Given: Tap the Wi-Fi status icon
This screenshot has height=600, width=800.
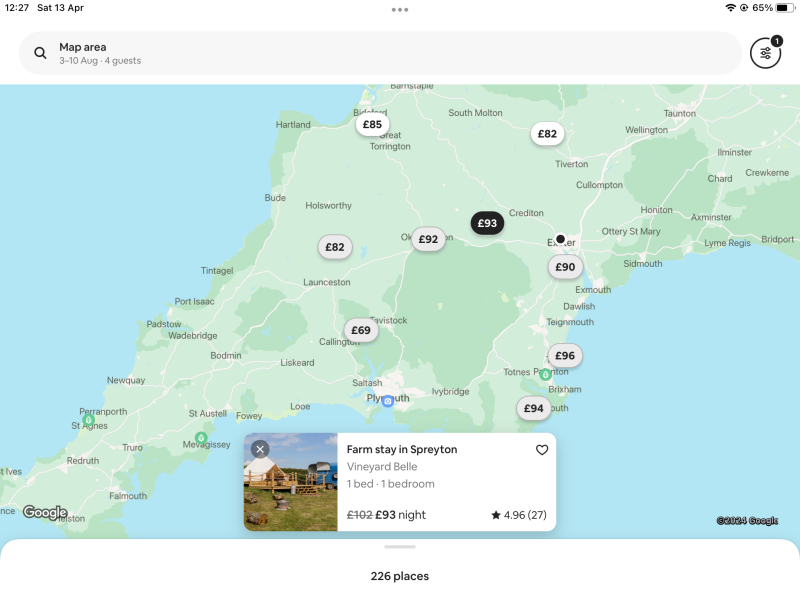Looking at the screenshot, I should [731, 8].
